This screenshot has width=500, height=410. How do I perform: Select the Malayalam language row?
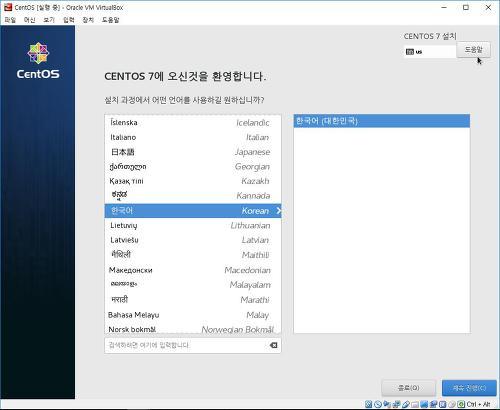point(193,285)
